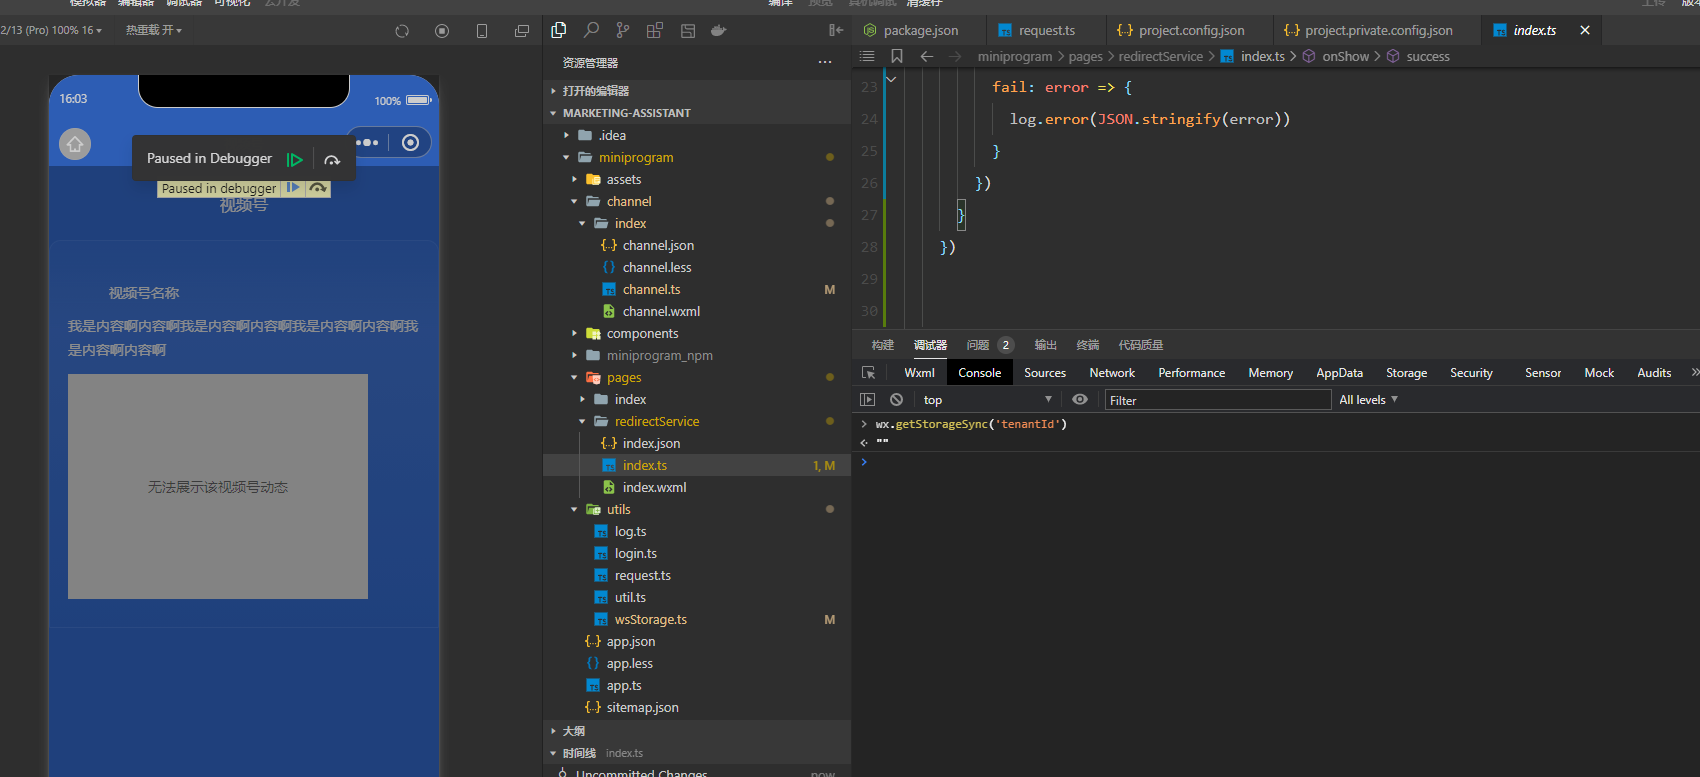Click the bookmark icon in breadcrumb bar
This screenshot has width=1700, height=777.
click(897, 56)
